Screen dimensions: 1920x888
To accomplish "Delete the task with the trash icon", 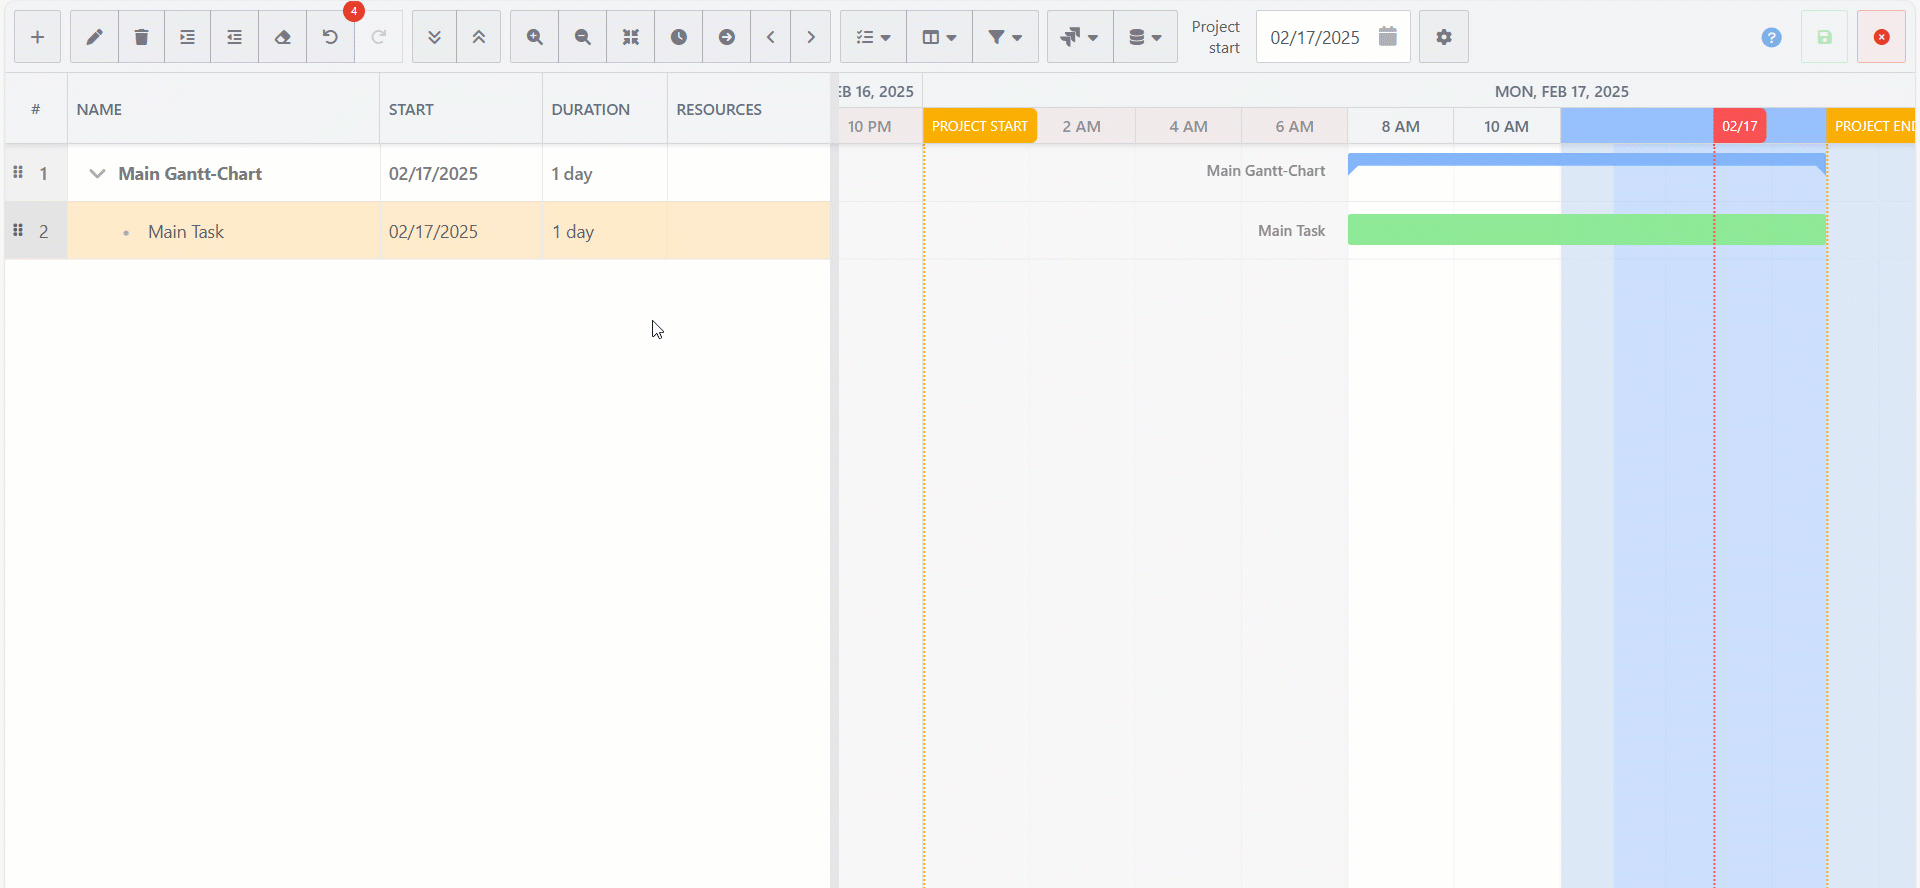I will point(141,37).
